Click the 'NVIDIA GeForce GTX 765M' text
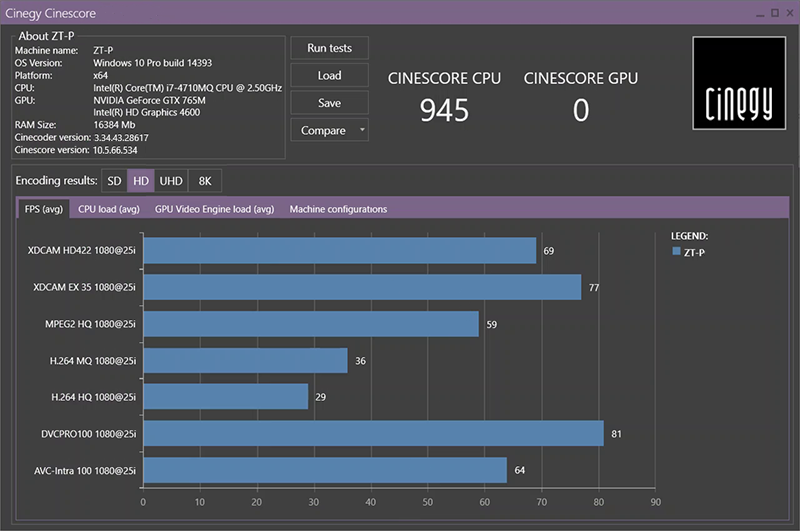This screenshot has width=800, height=531. pyautogui.click(x=149, y=100)
